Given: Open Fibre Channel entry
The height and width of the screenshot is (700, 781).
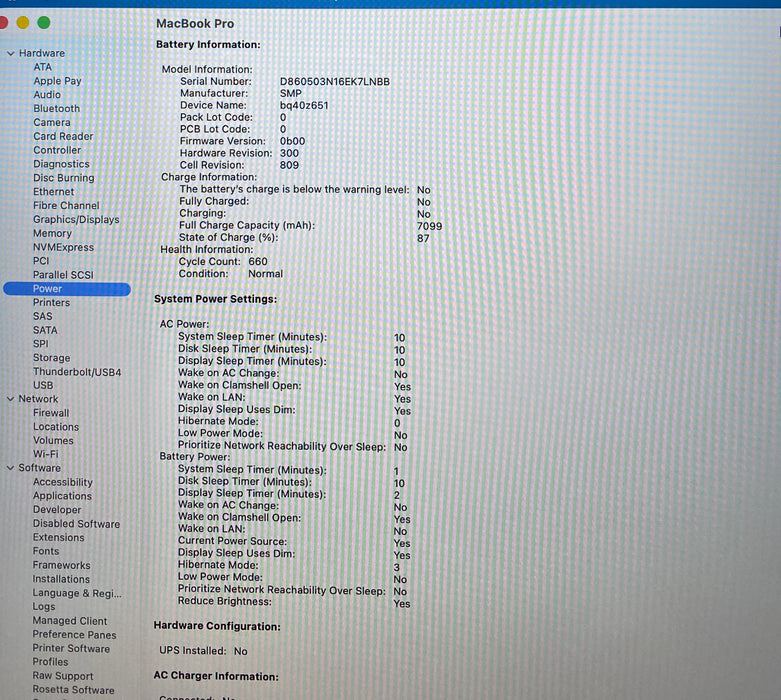Looking at the screenshot, I should 66,205.
